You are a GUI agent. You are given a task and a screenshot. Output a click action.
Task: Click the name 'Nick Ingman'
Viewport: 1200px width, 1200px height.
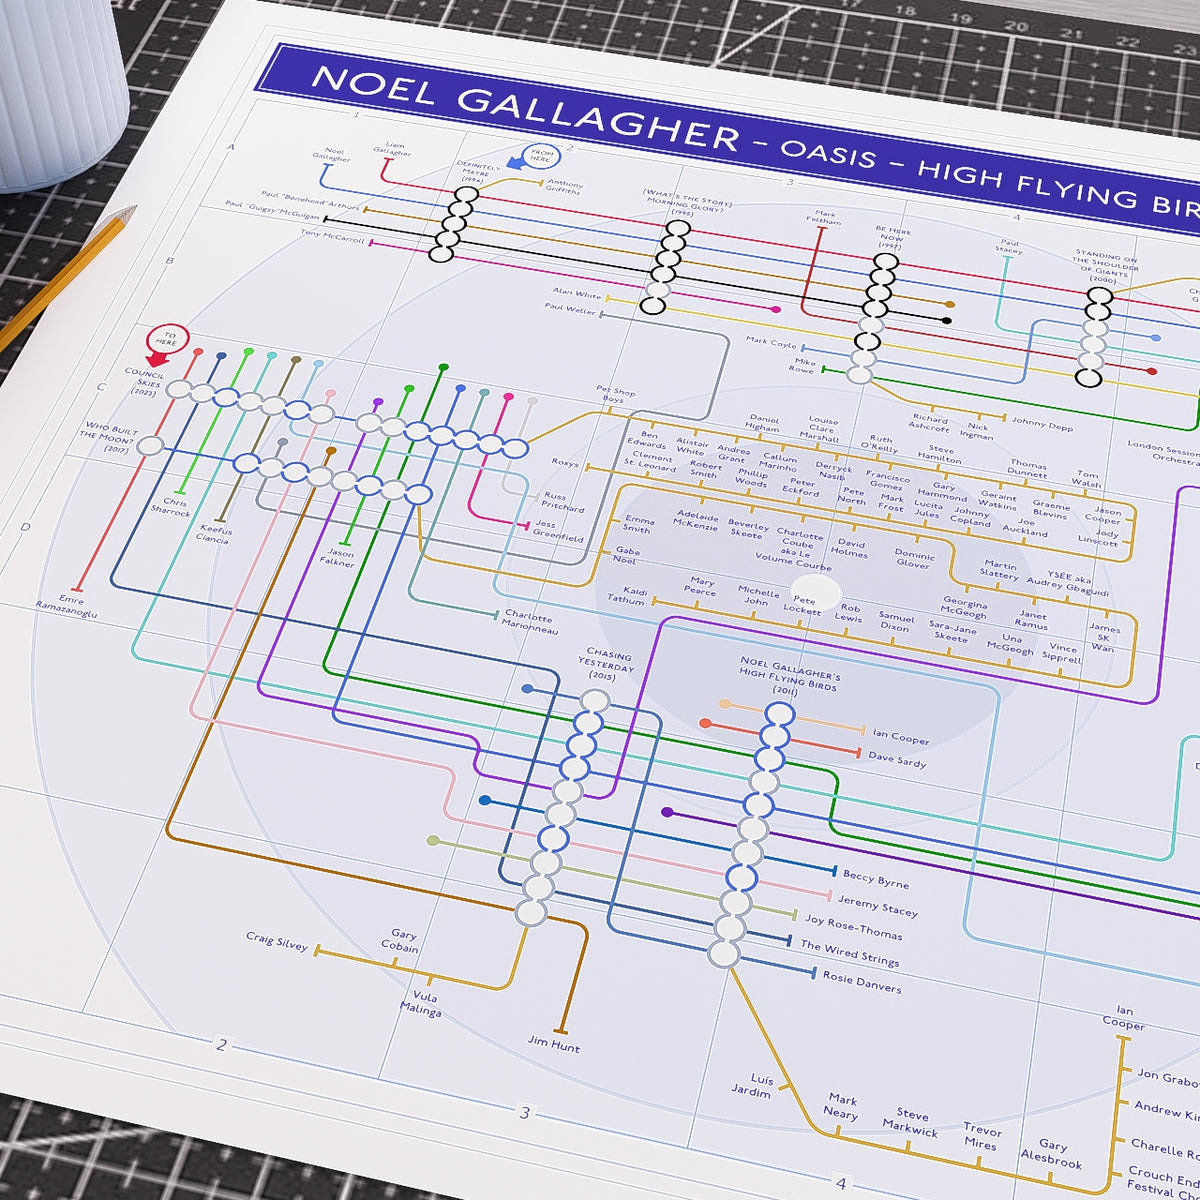tap(976, 431)
